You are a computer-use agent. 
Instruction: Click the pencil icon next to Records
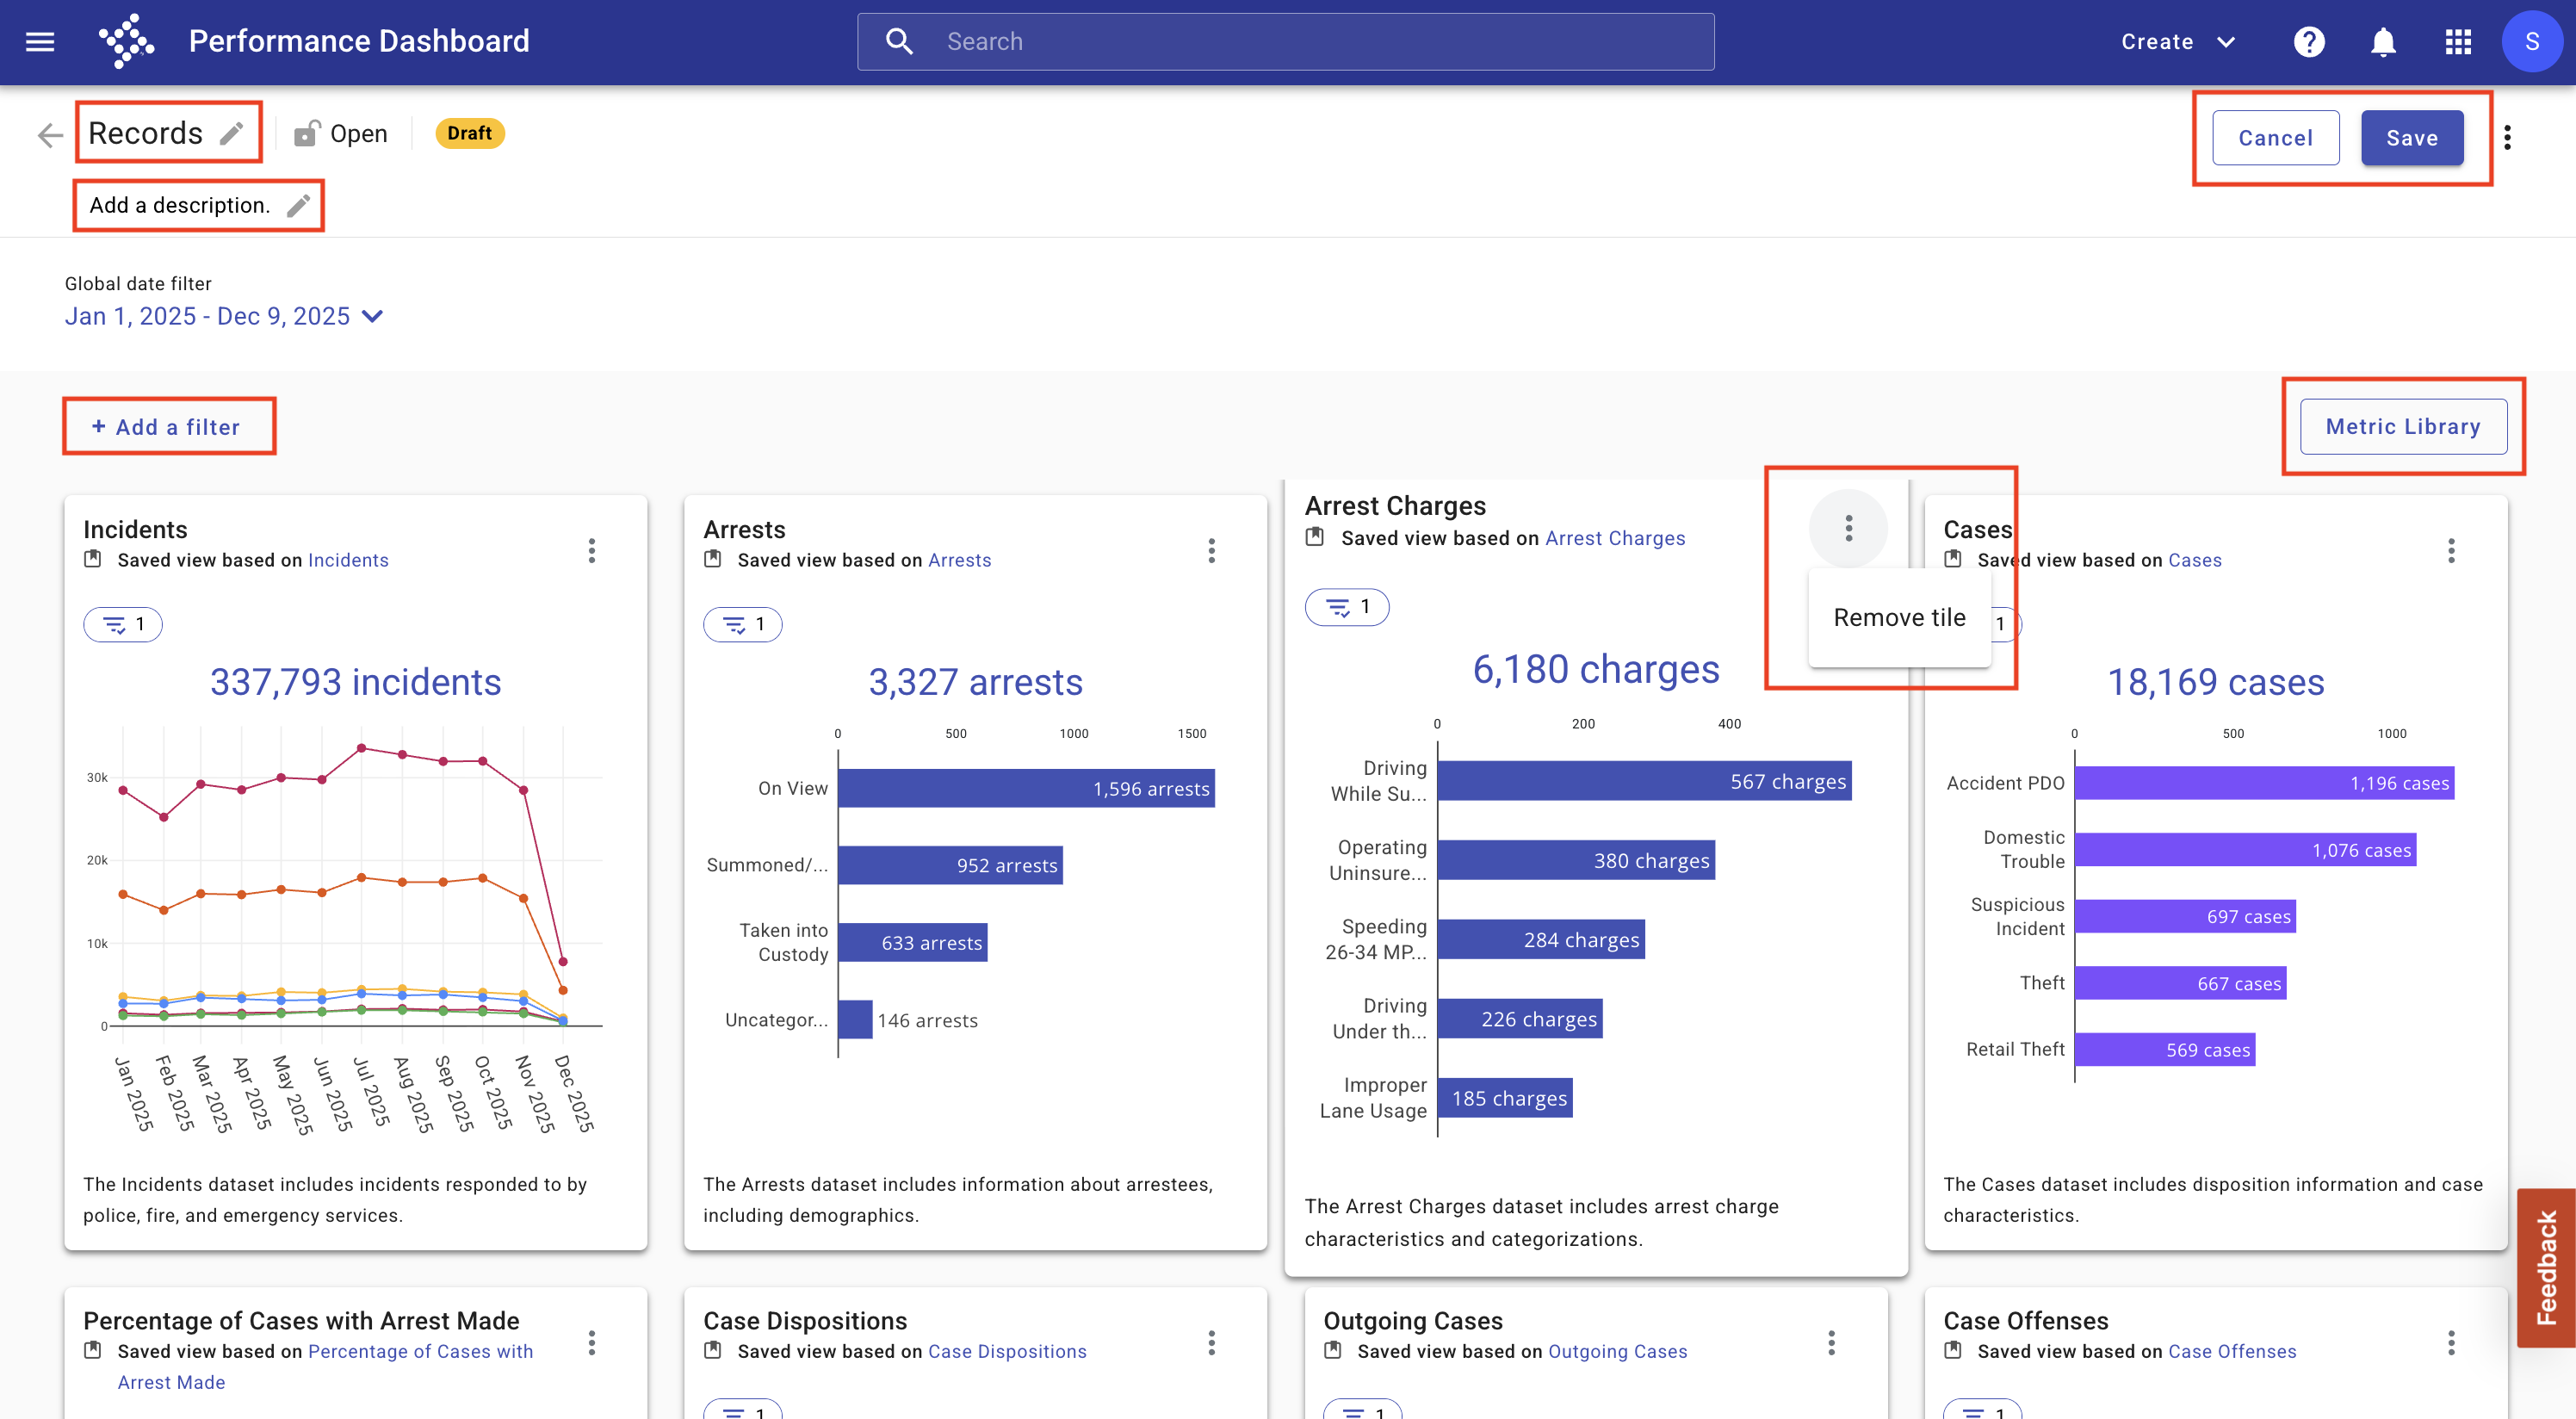tap(231, 133)
